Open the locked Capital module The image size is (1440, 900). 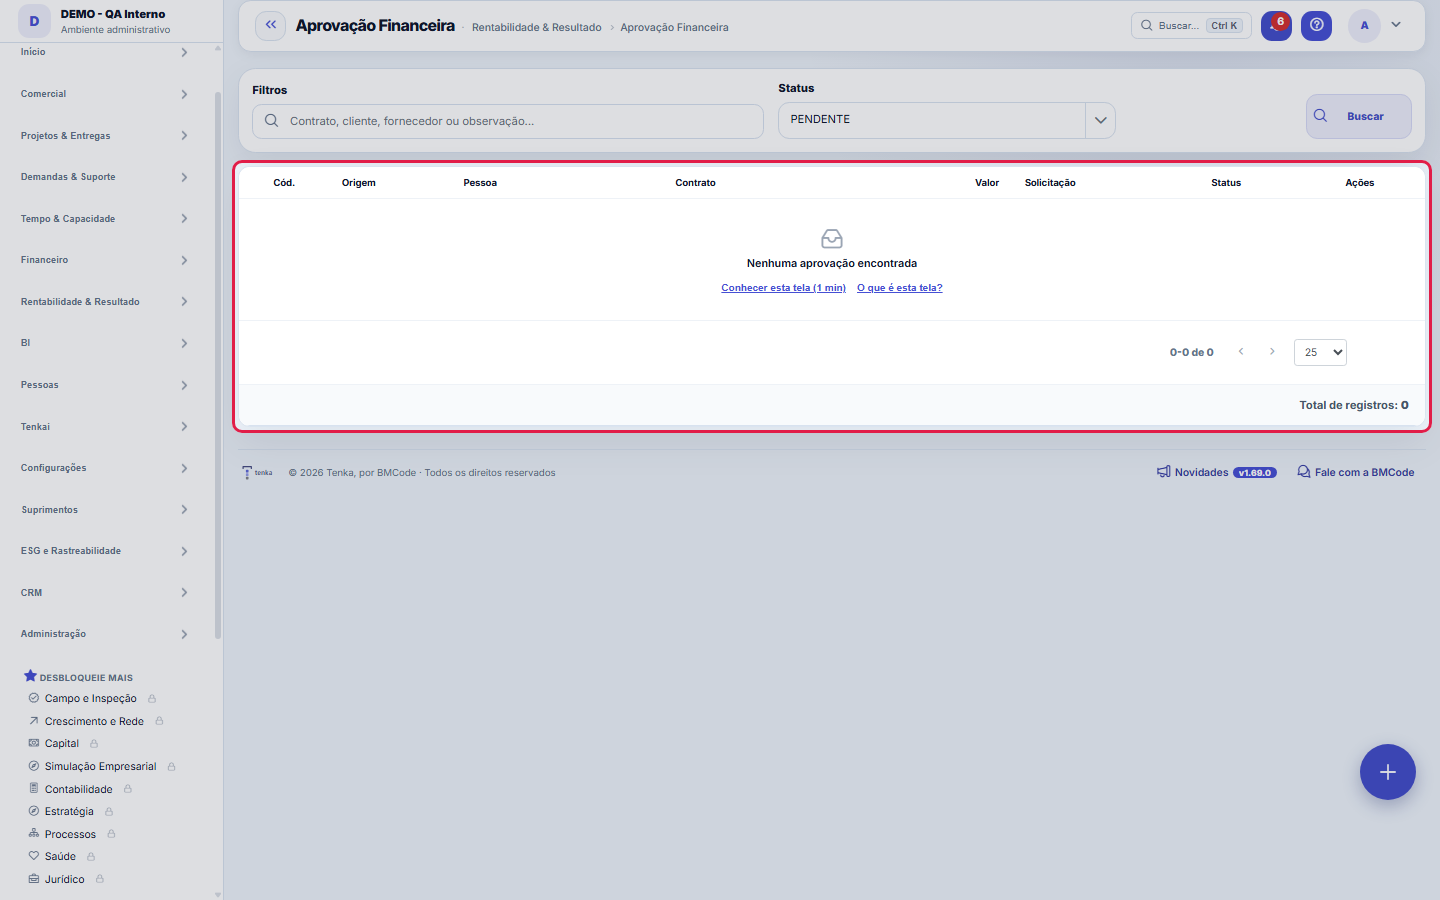[62, 744]
